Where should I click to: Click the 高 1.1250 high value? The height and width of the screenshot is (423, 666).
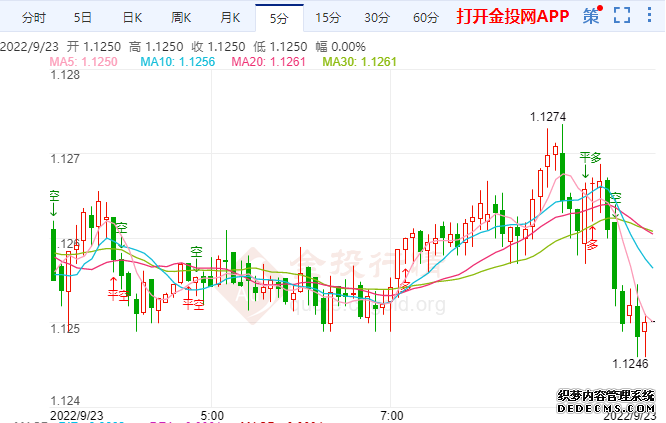coord(156,47)
